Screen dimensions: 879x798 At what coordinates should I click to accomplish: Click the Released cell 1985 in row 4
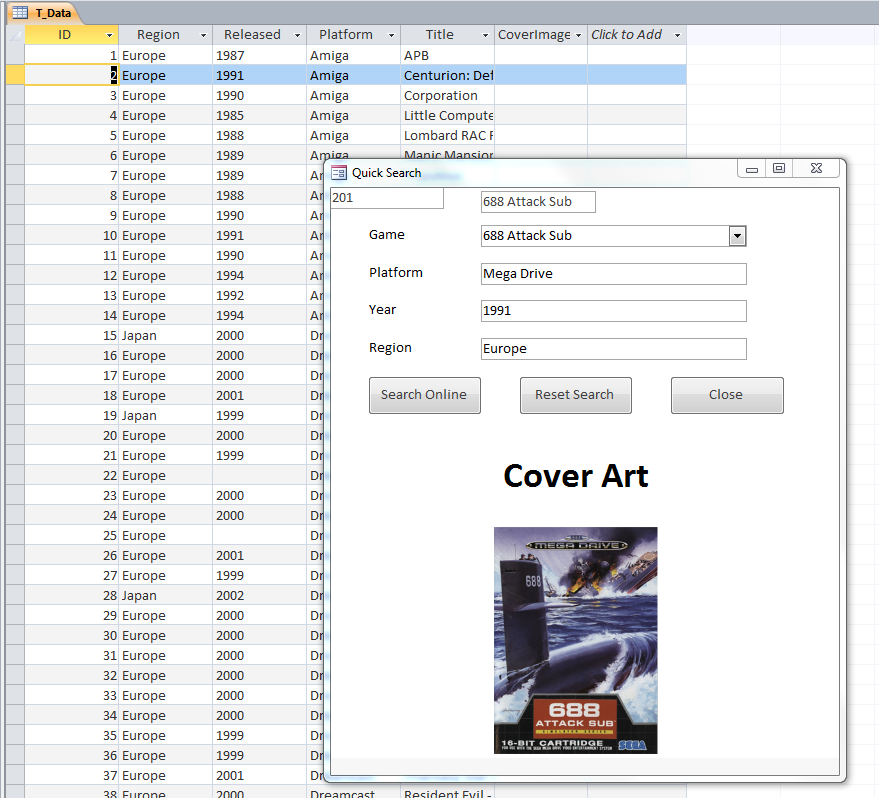click(x=260, y=115)
